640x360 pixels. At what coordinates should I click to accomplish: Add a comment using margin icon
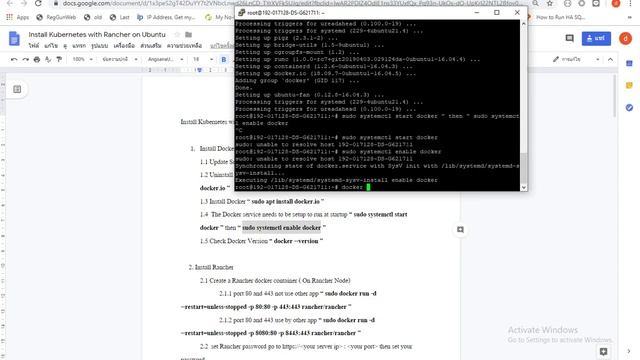460,230
